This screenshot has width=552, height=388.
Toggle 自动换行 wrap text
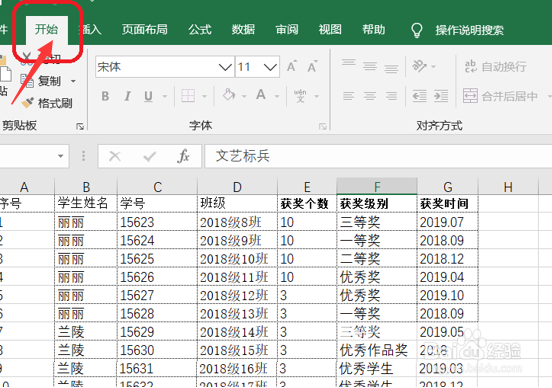pos(496,66)
